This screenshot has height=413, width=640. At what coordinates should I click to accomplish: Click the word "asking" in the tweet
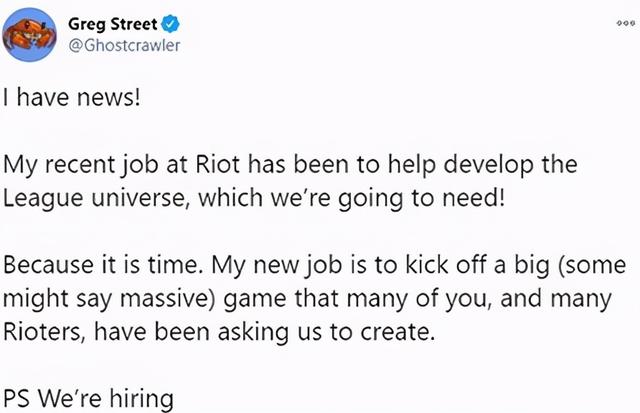[x=253, y=333]
